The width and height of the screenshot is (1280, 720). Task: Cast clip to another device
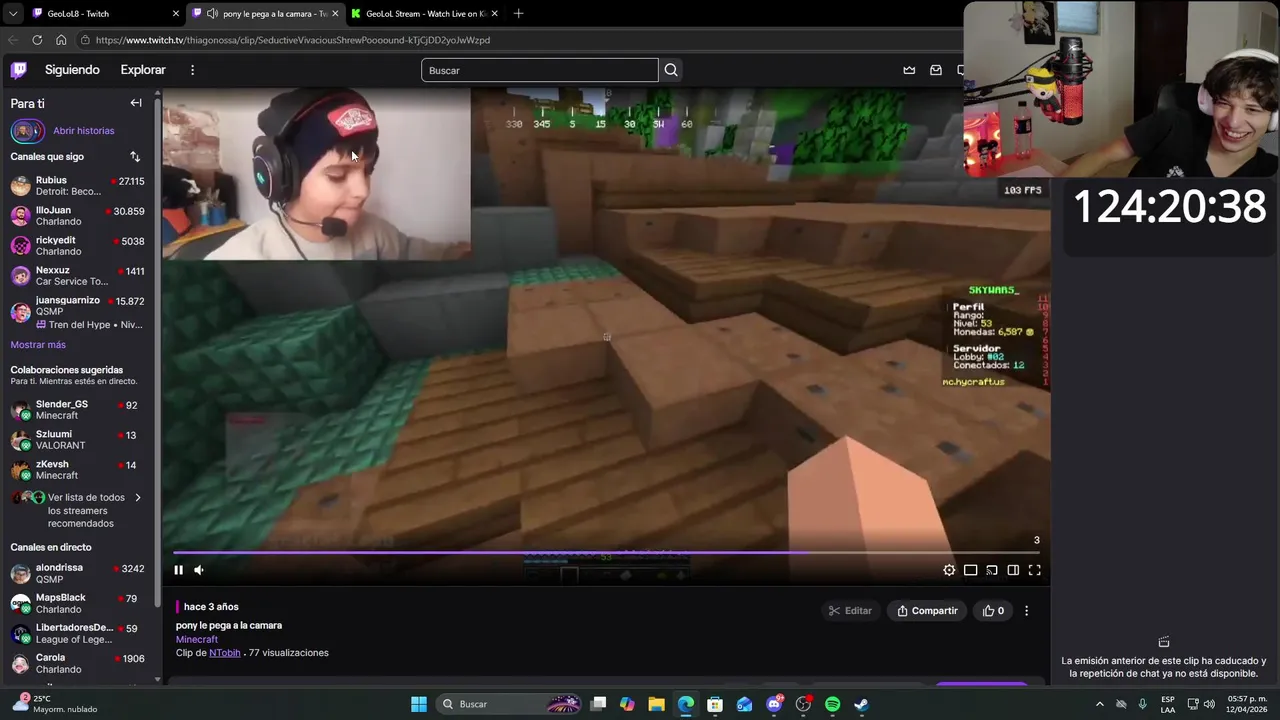click(x=992, y=570)
